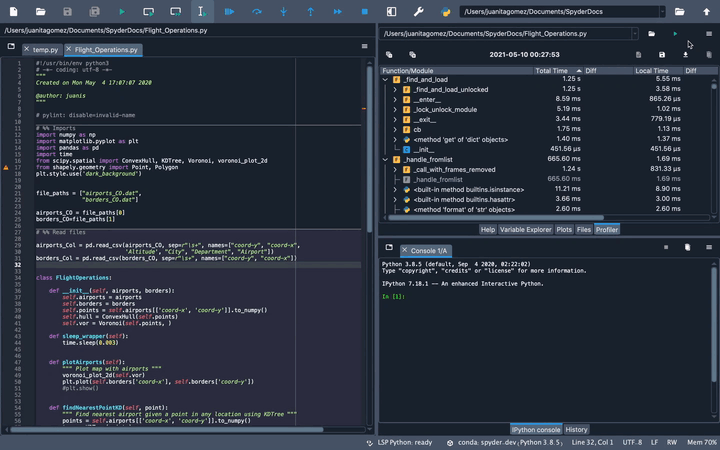Create a new file from the toolbar
The image size is (720, 450).
(x=13, y=11)
